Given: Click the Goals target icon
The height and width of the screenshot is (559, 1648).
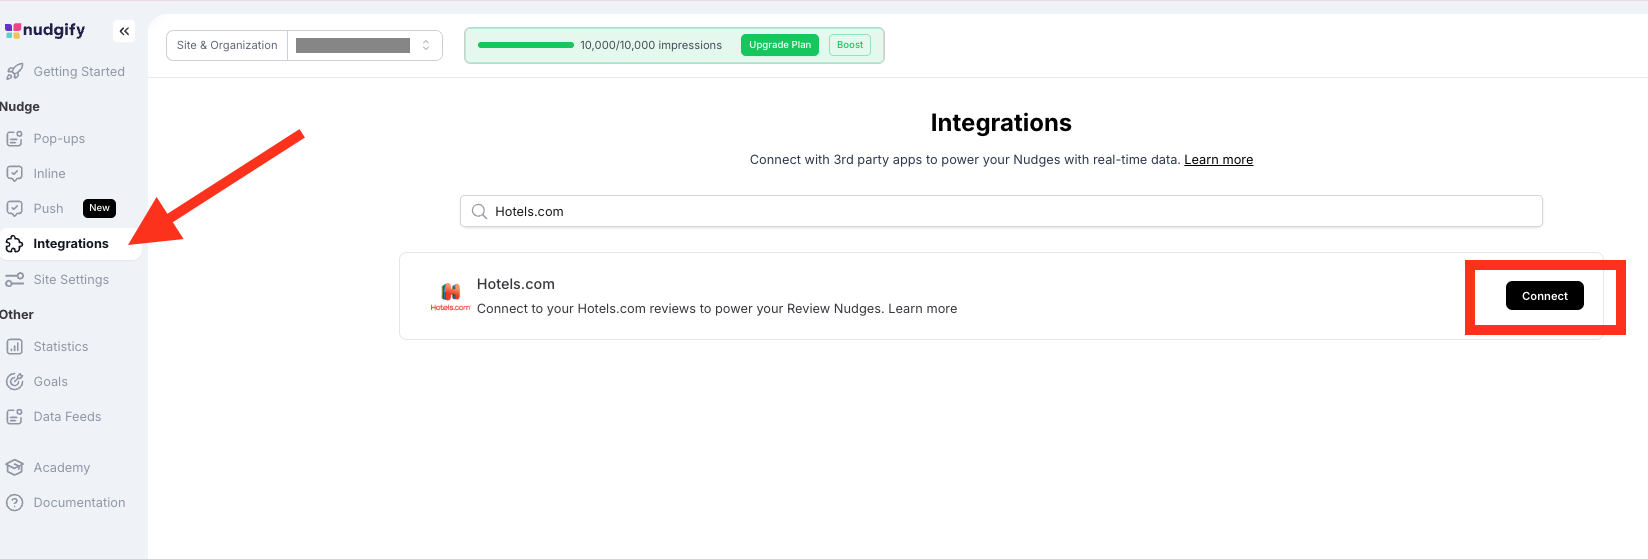Looking at the screenshot, I should coord(14,382).
